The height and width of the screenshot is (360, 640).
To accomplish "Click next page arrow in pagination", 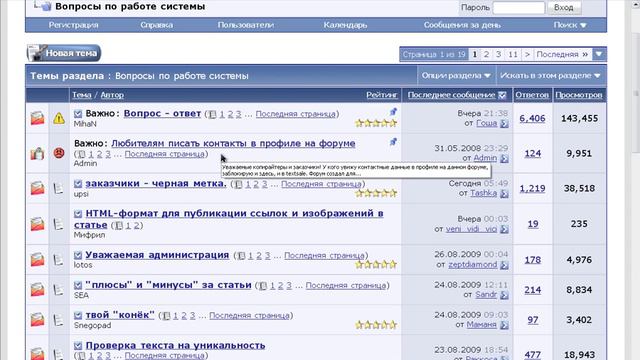I will (x=527, y=54).
